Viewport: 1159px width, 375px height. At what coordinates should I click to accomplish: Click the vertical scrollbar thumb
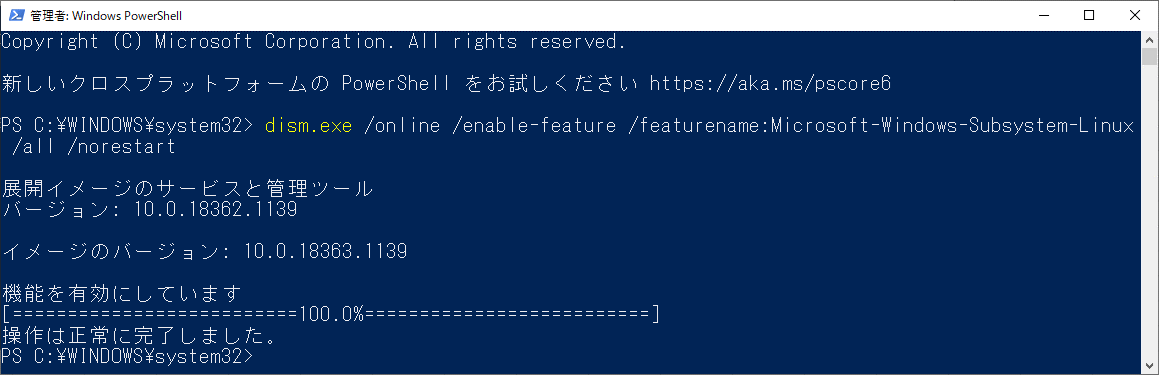pos(1149,56)
